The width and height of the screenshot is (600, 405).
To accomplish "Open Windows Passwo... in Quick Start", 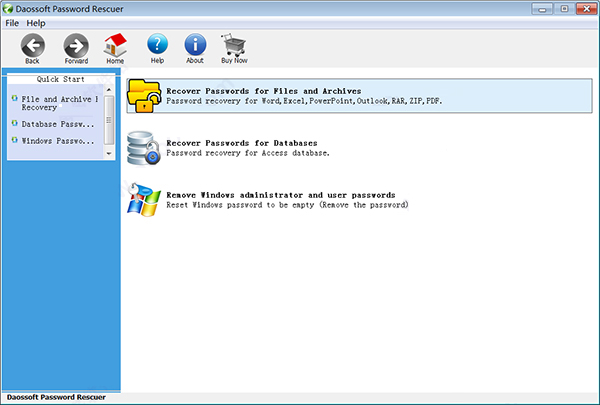I will [x=58, y=141].
